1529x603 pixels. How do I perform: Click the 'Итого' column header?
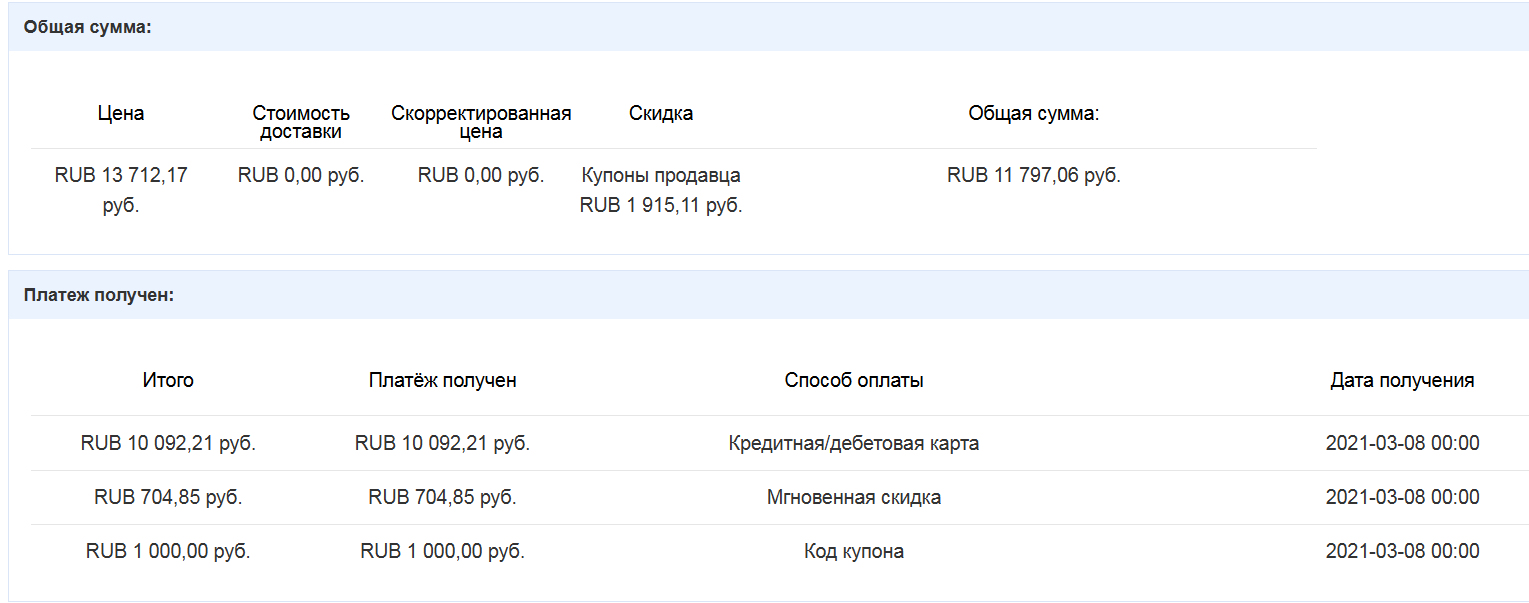(168, 380)
